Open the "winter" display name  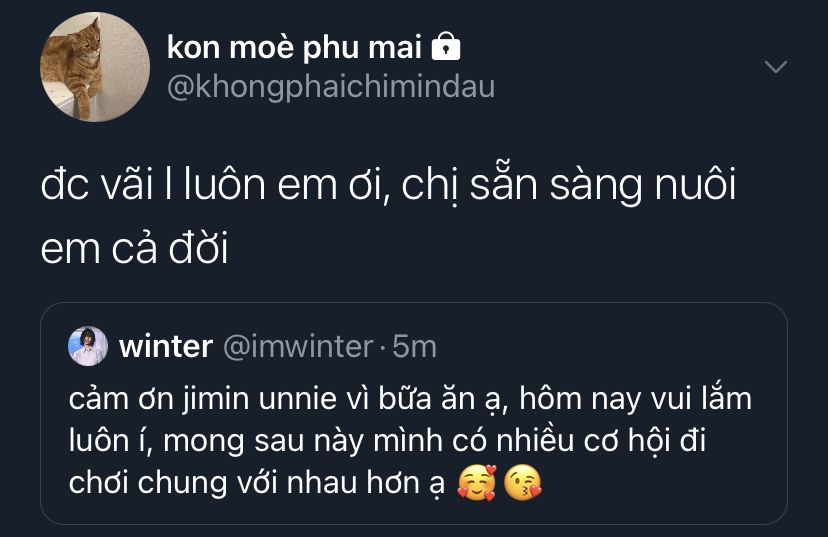coord(165,346)
